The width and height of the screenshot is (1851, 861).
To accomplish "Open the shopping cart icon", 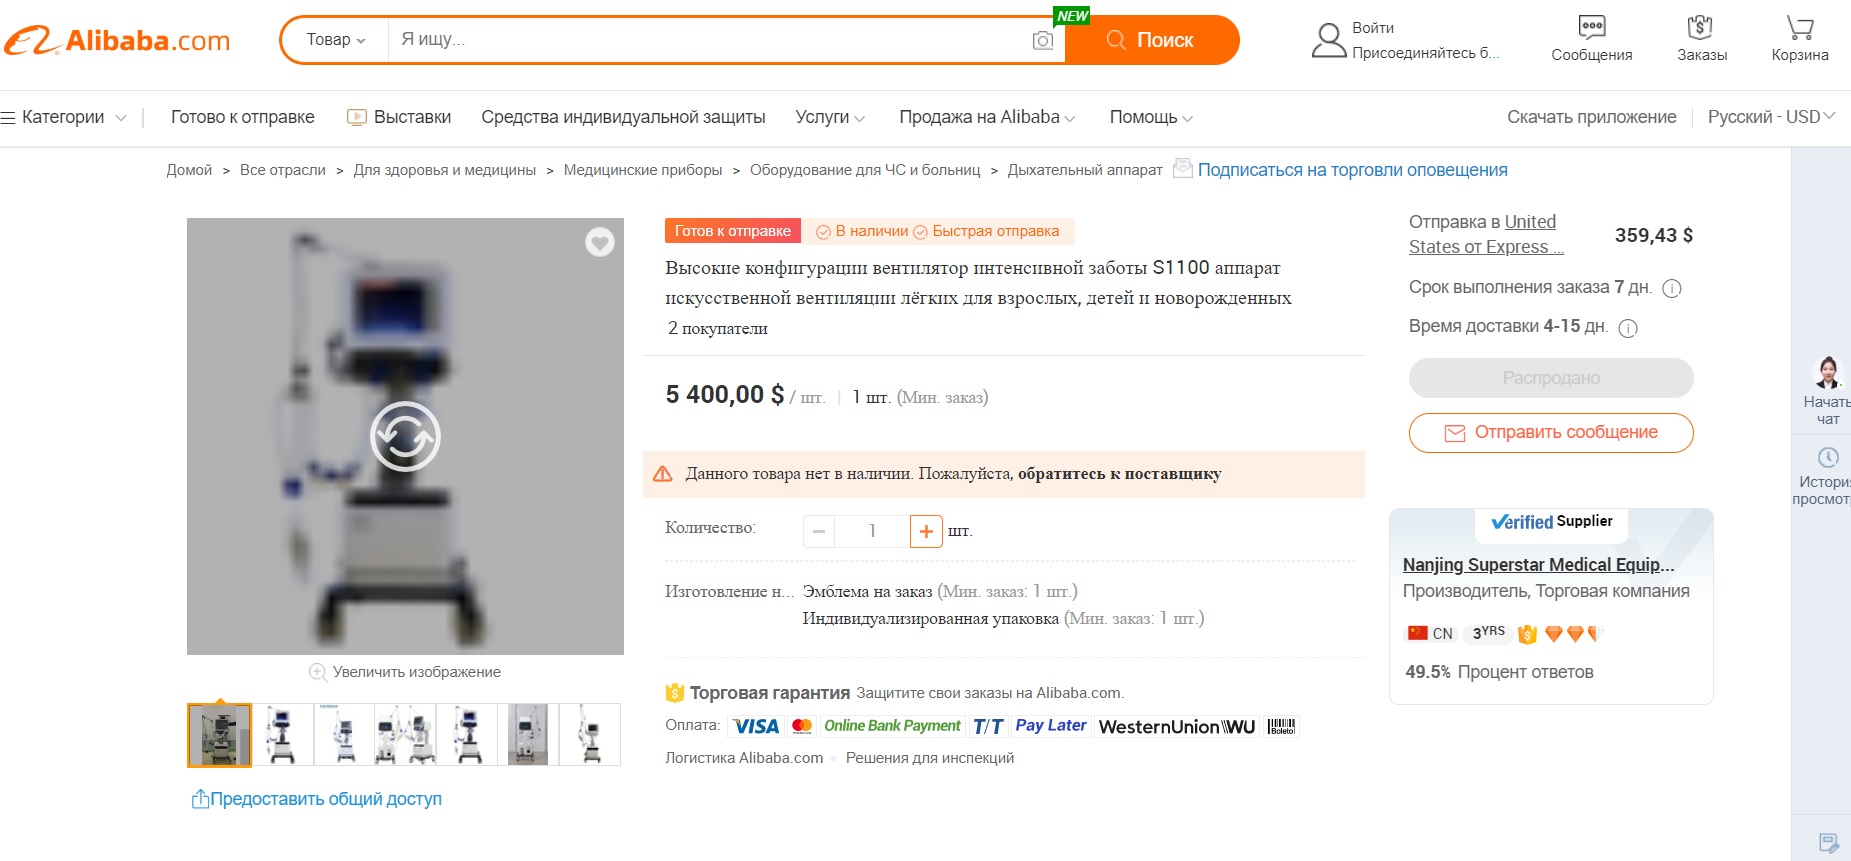I will [x=1799, y=27].
